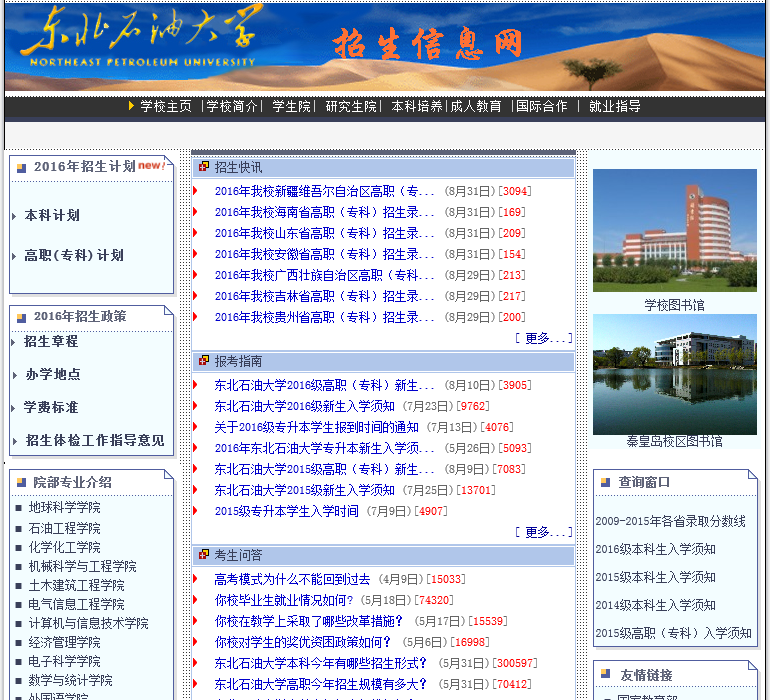770x700 pixels.
Task: Open the Xinjiang 新疆维吾尔自治区高职 news item
Action: [x=325, y=191]
